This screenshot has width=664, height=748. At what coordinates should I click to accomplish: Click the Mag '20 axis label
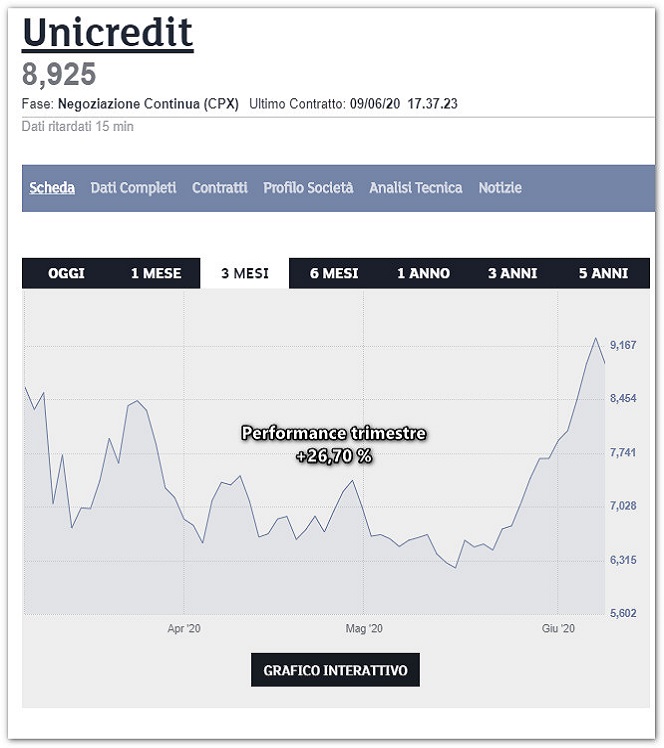pyautogui.click(x=364, y=629)
